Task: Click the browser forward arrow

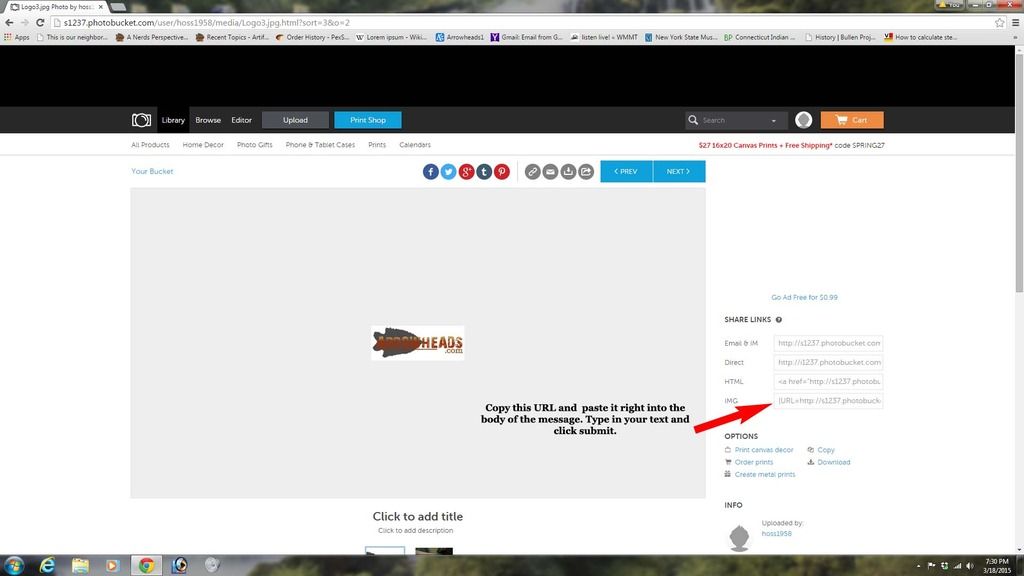Action: pos(25,23)
